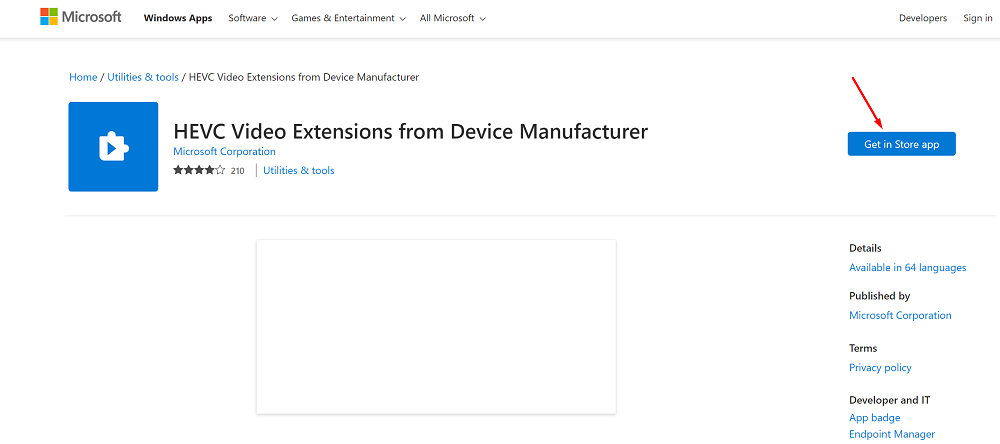This screenshot has width=1000, height=444.
Task: Click the App badge link
Action: point(874,418)
